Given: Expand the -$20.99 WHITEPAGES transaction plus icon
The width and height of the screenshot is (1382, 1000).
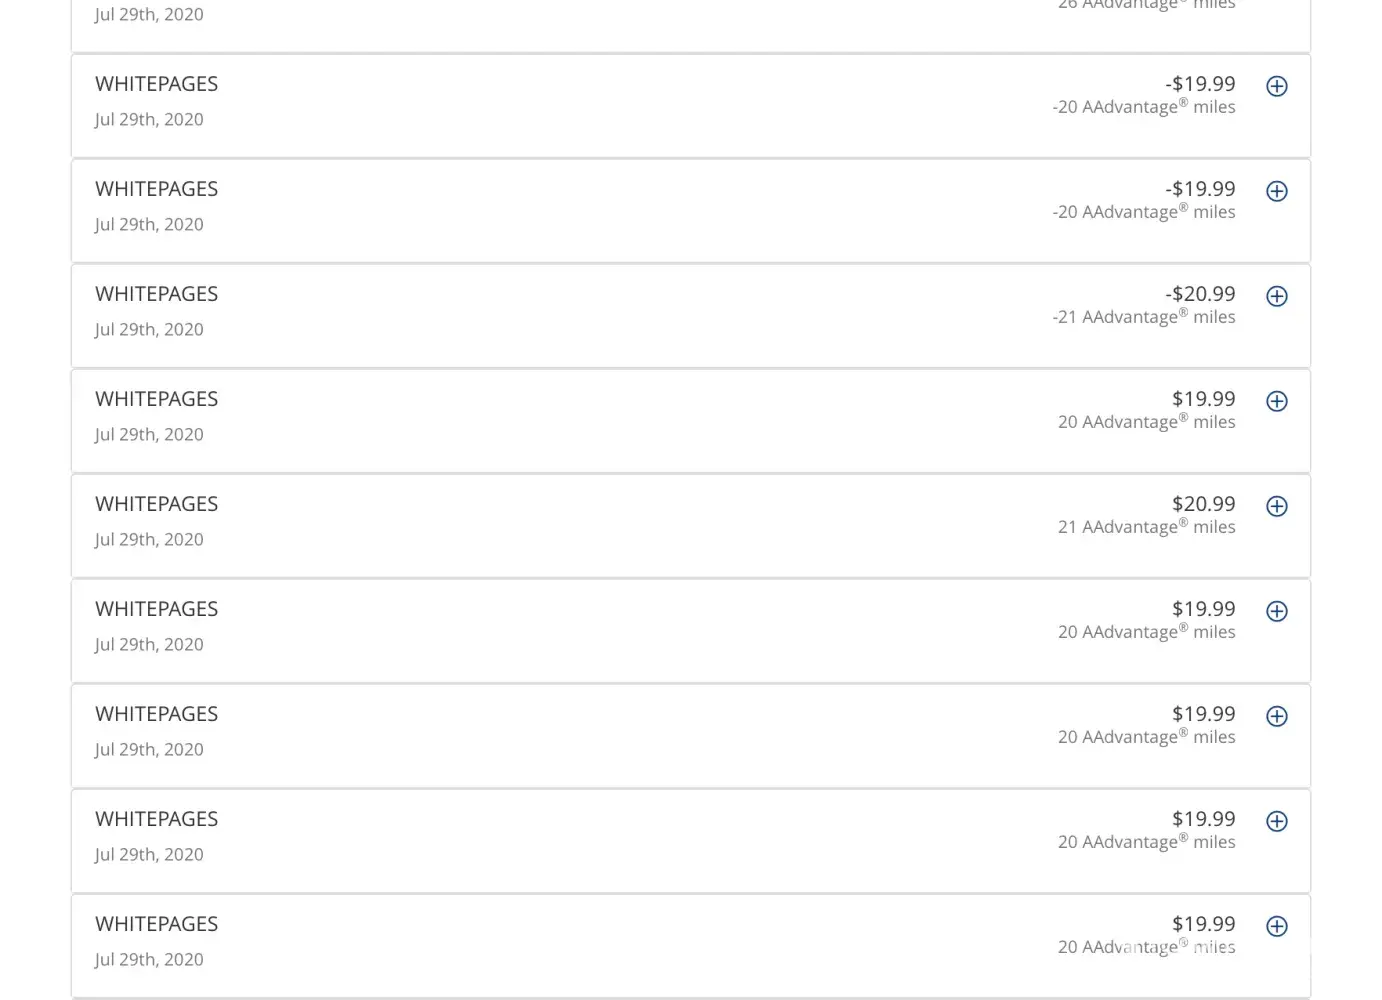Looking at the screenshot, I should point(1277,296).
